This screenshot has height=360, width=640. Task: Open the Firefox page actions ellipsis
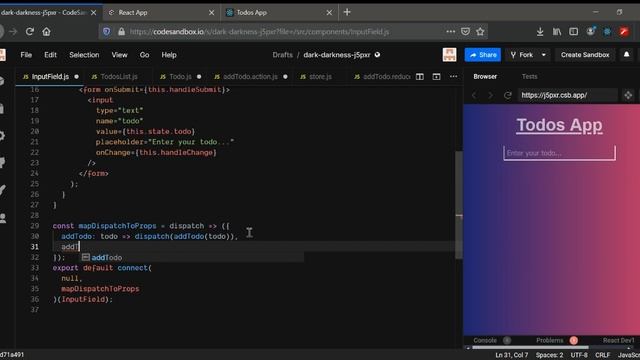[x=451, y=31]
